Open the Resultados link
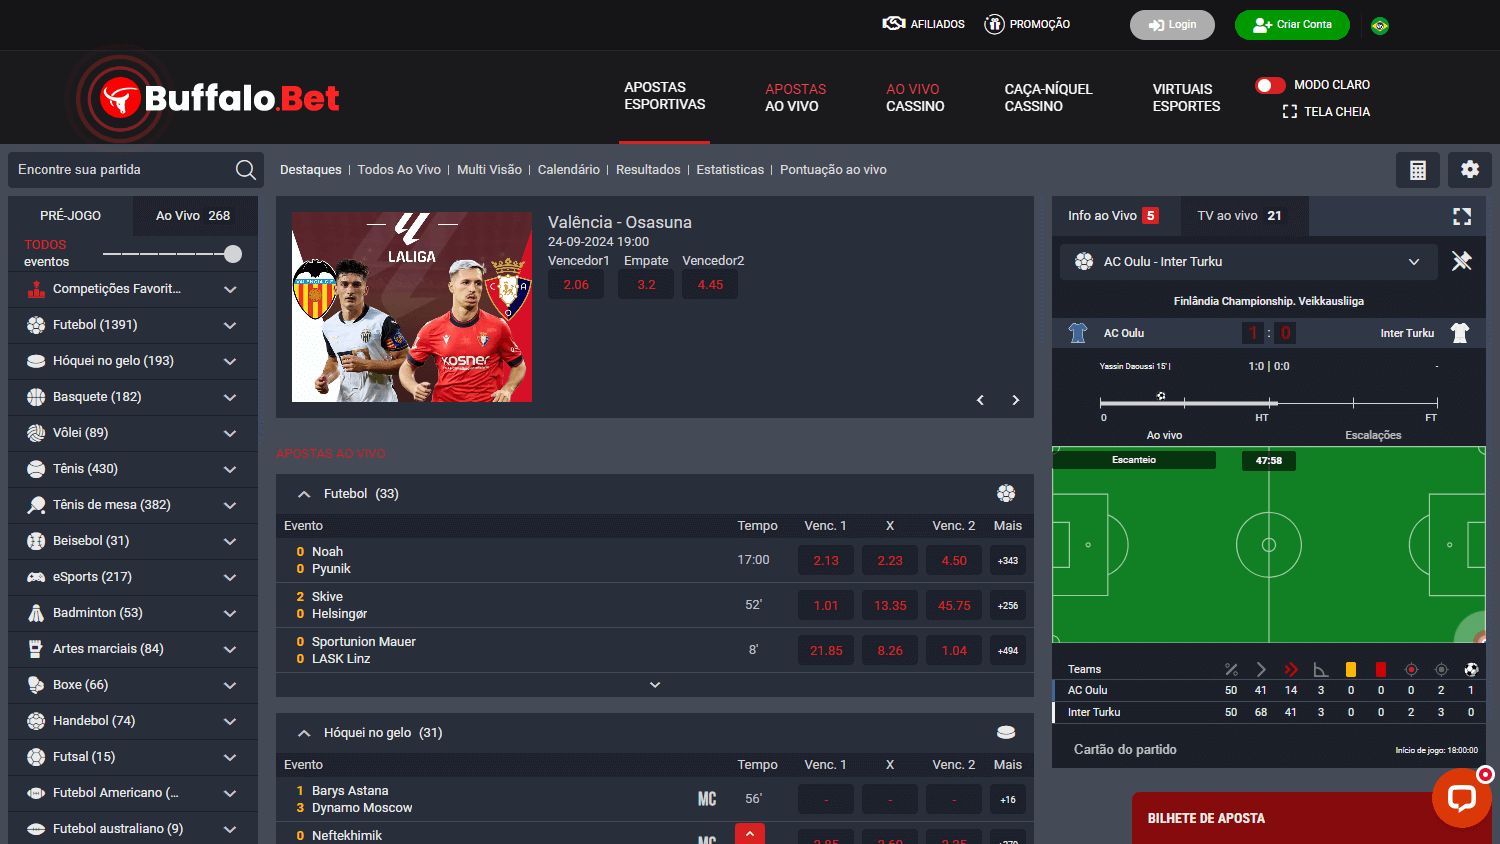The image size is (1500, 844). tap(648, 170)
